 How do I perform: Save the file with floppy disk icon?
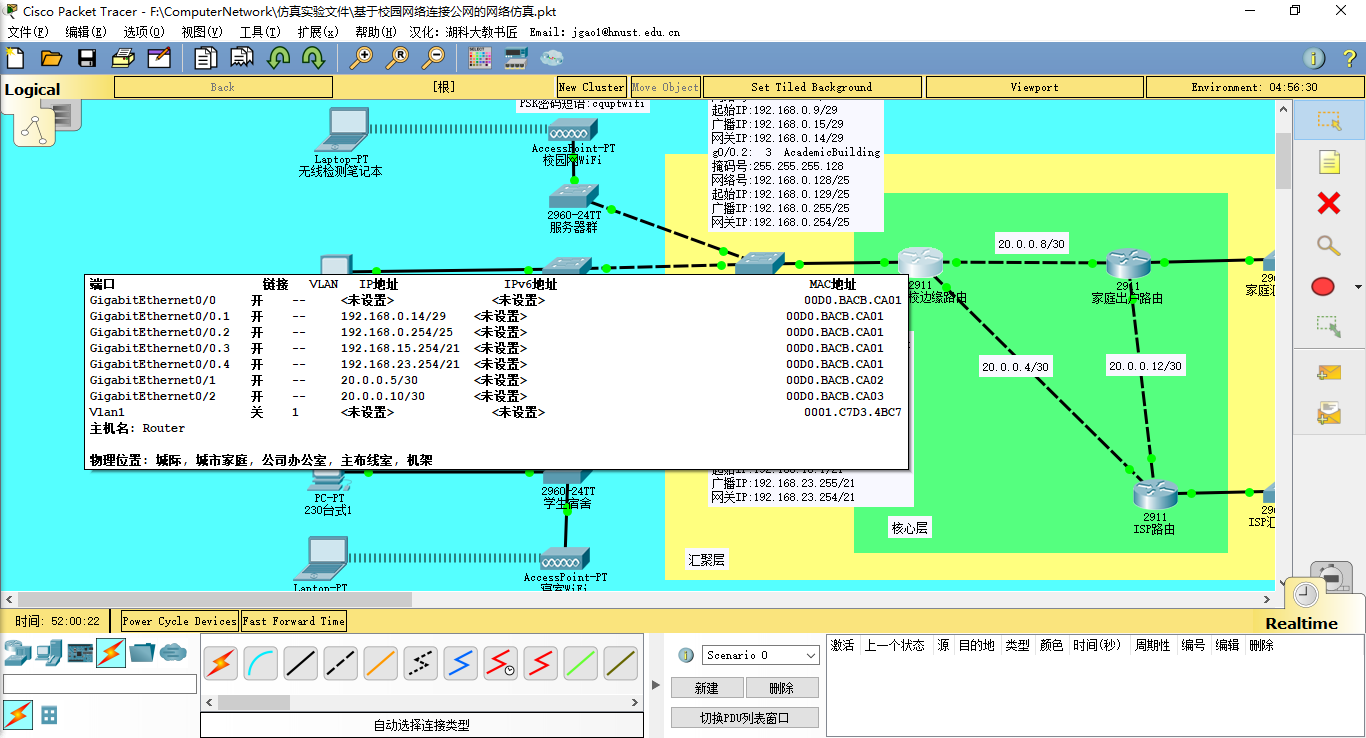(x=87, y=58)
